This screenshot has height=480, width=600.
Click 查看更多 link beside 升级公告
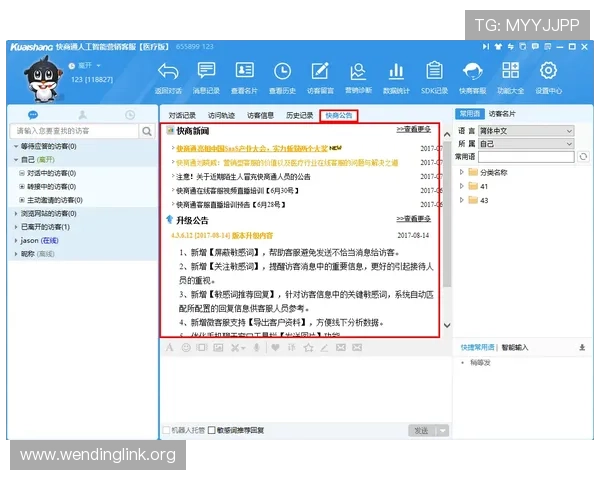tap(413, 219)
